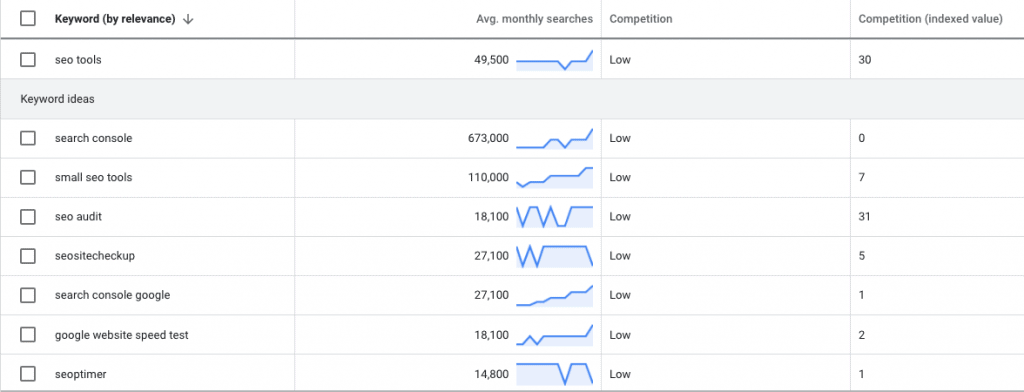Screen dimensions: 1024x392
Task: Check the box for 'seo tools'
Action: coord(27,59)
